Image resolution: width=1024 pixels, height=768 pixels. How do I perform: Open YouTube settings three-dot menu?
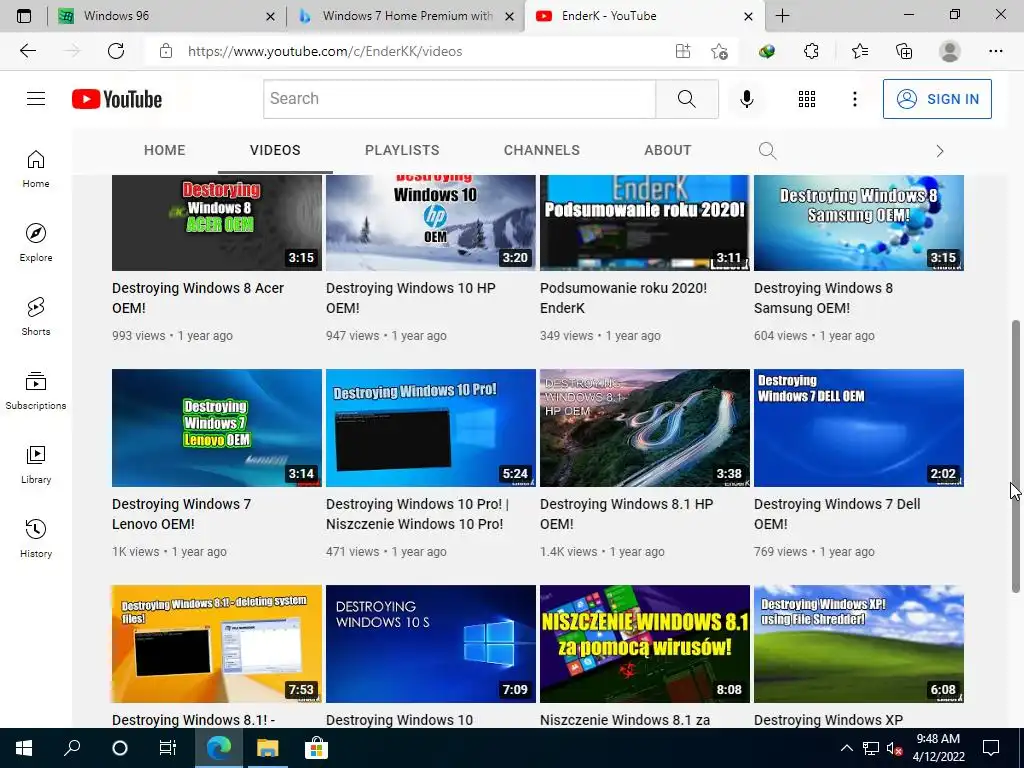[x=854, y=99]
